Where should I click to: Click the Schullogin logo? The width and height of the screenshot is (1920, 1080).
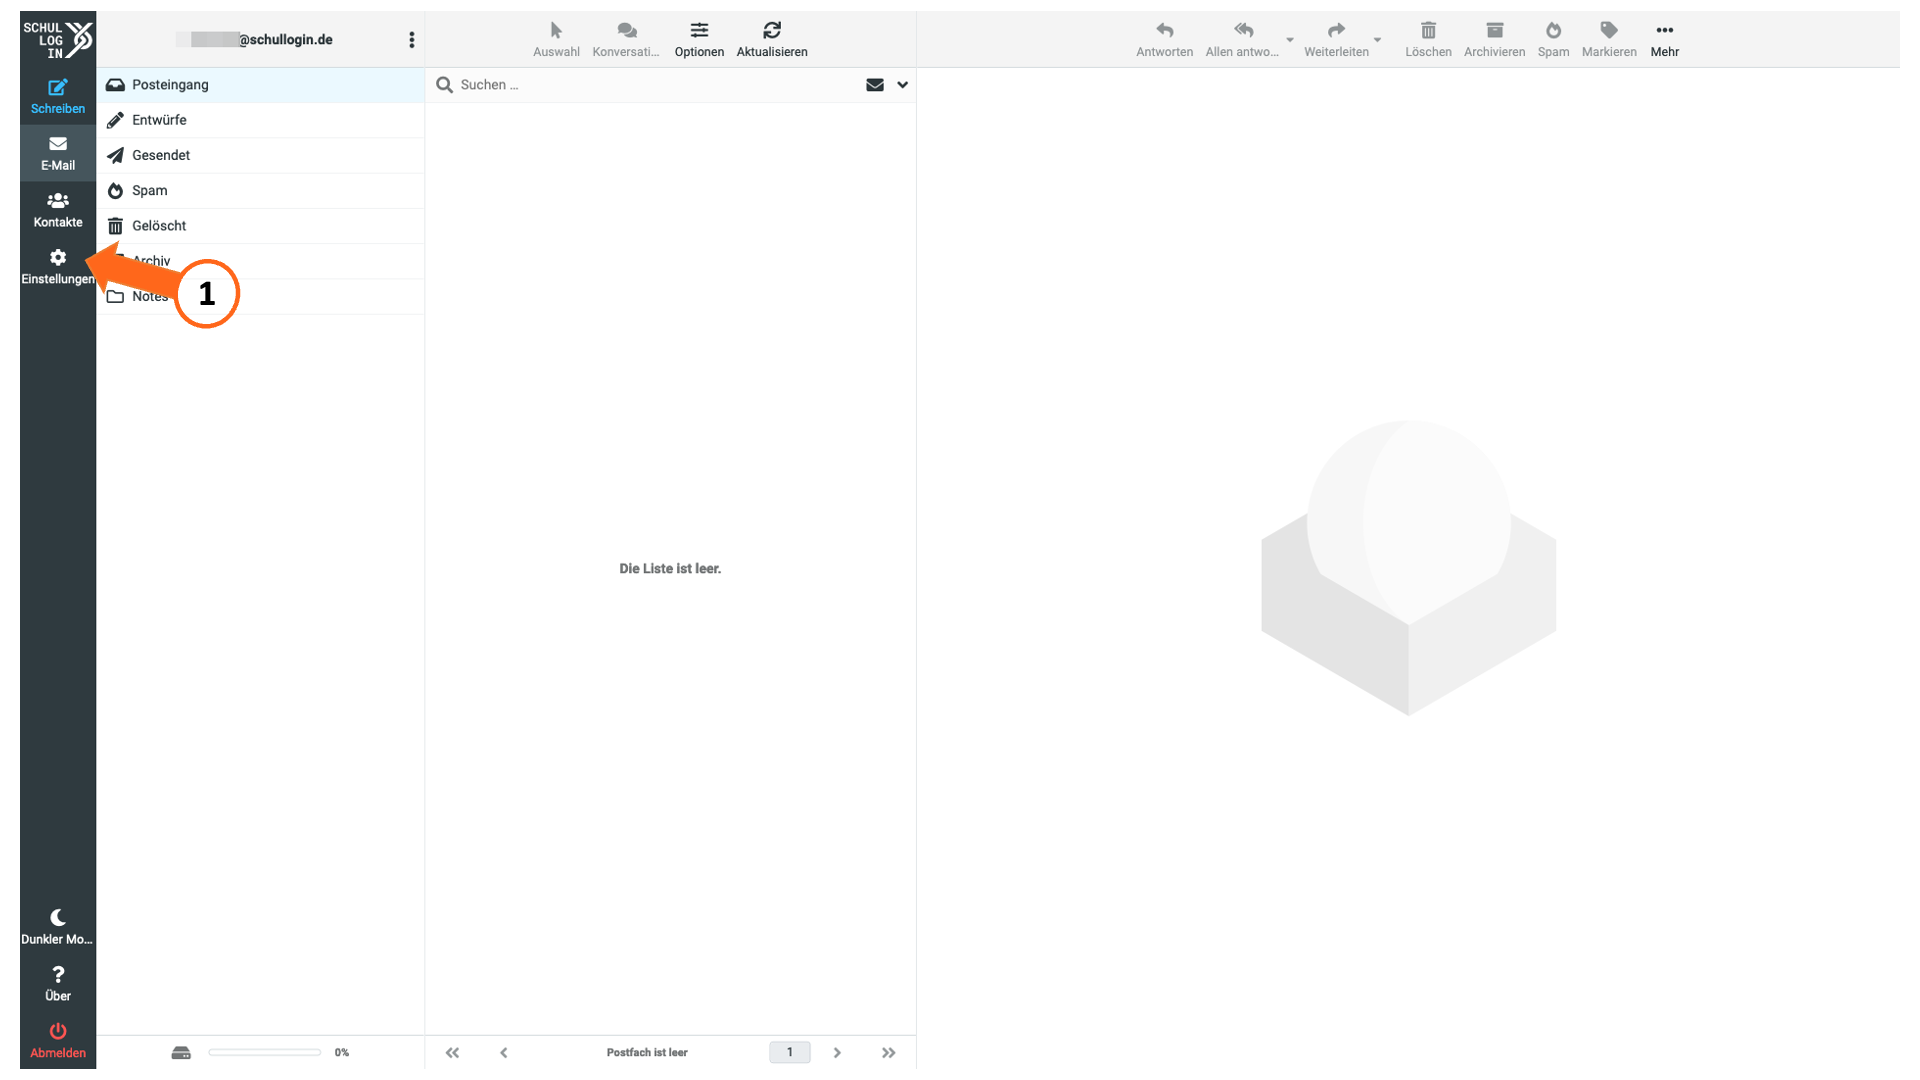coord(58,40)
